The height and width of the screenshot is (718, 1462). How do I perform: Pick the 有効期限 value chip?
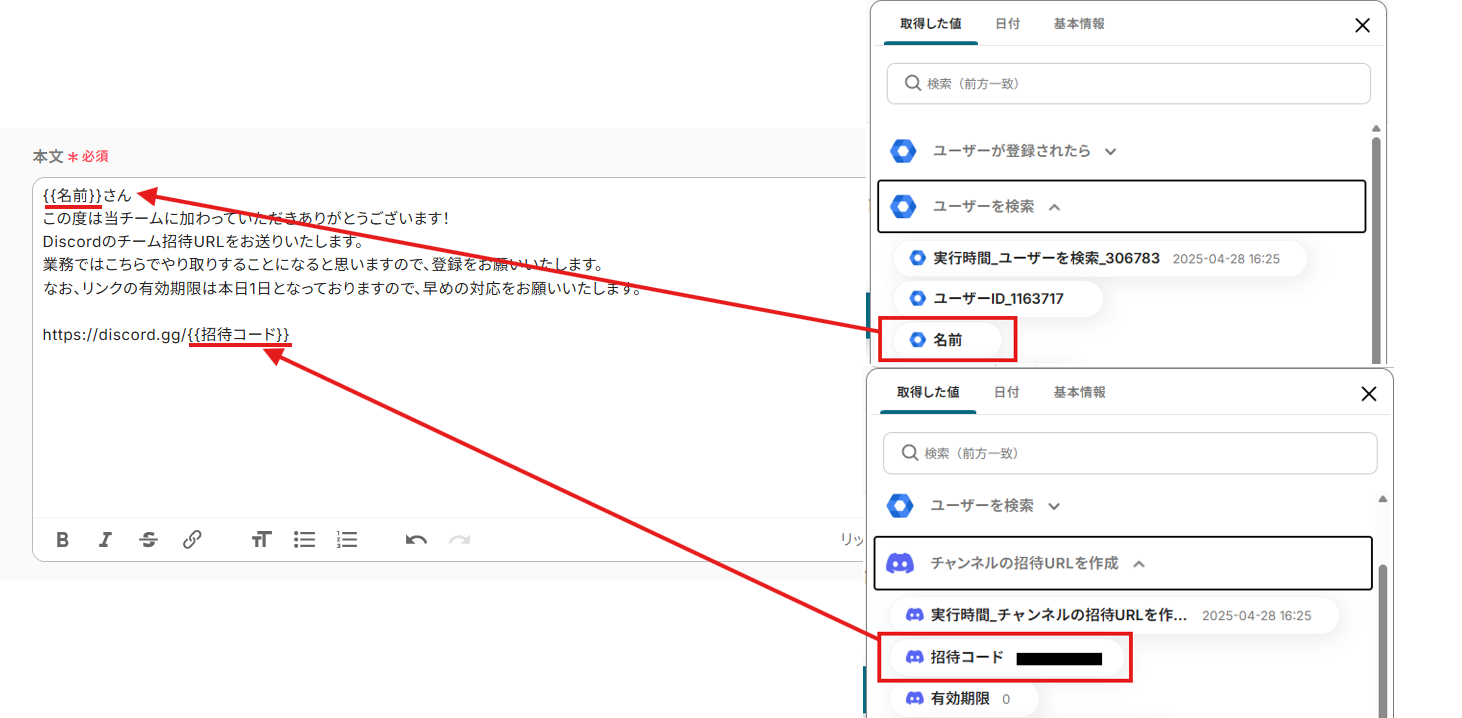point(960,699)
